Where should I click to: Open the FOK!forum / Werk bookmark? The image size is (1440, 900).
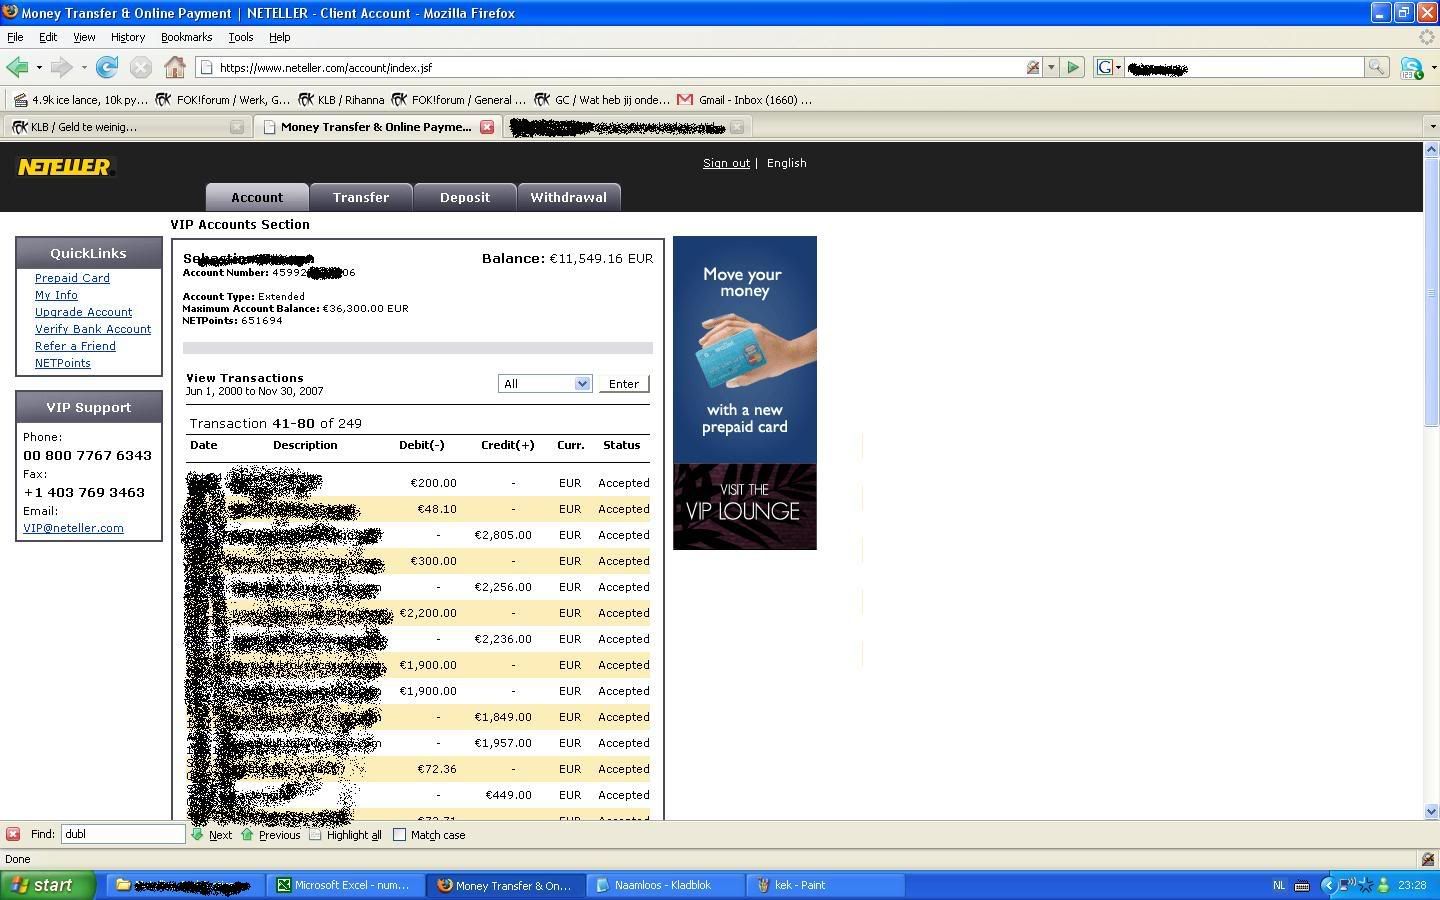[222, 99]
